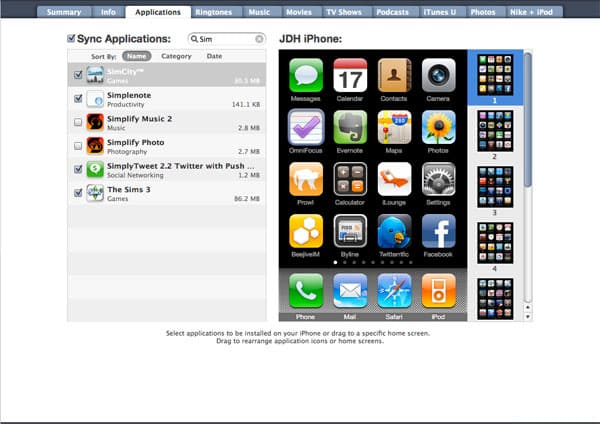This screenshot has width=600, height=424.
Task: Select the Calendar app icon
Action: click(350, 75)
